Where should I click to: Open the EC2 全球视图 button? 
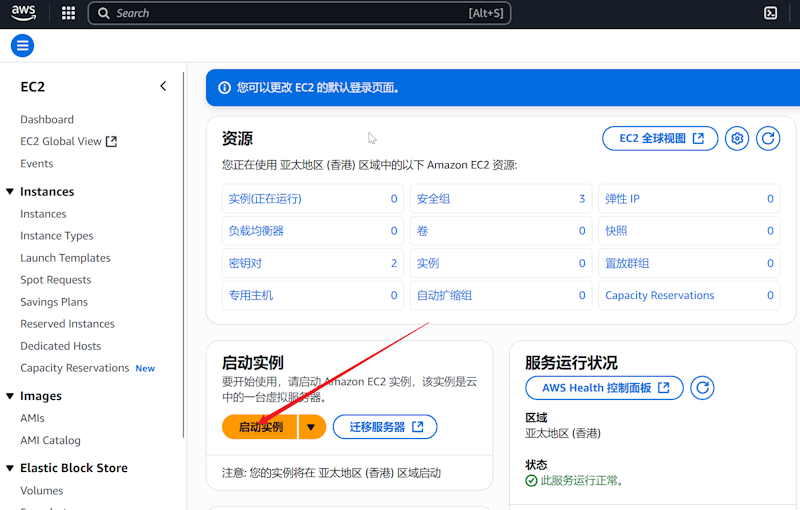click(x=660, y=139)
